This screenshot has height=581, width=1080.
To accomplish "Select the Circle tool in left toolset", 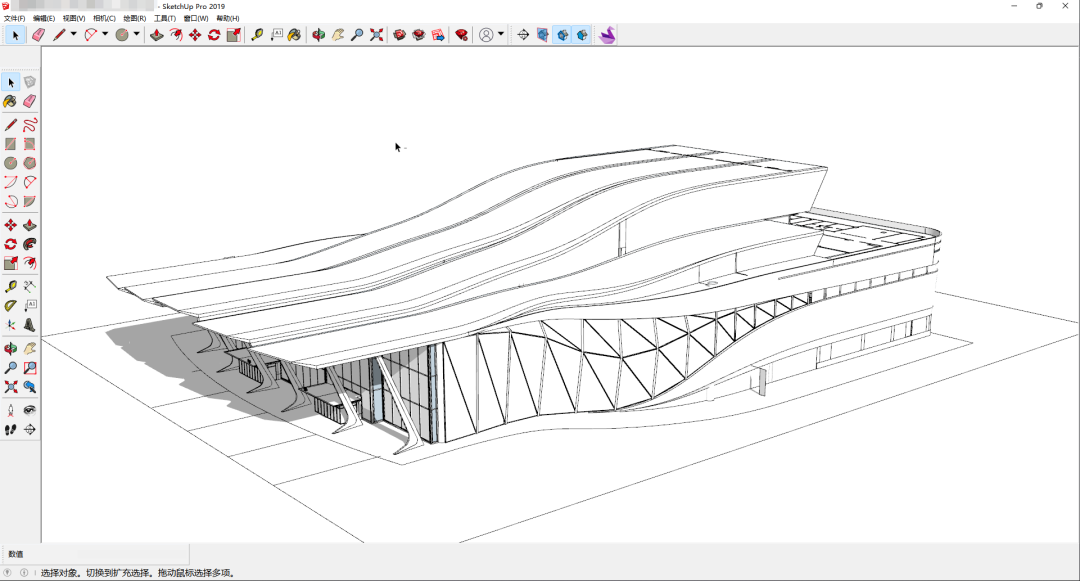I will click(10, 163).
